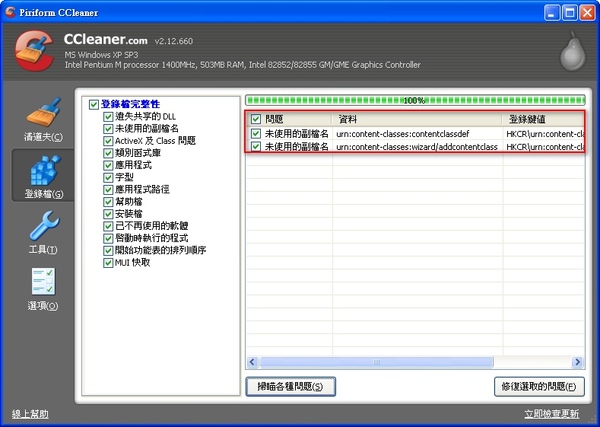Toggle 未使用的副檔名 option in the left list

[x=108, y=129]
